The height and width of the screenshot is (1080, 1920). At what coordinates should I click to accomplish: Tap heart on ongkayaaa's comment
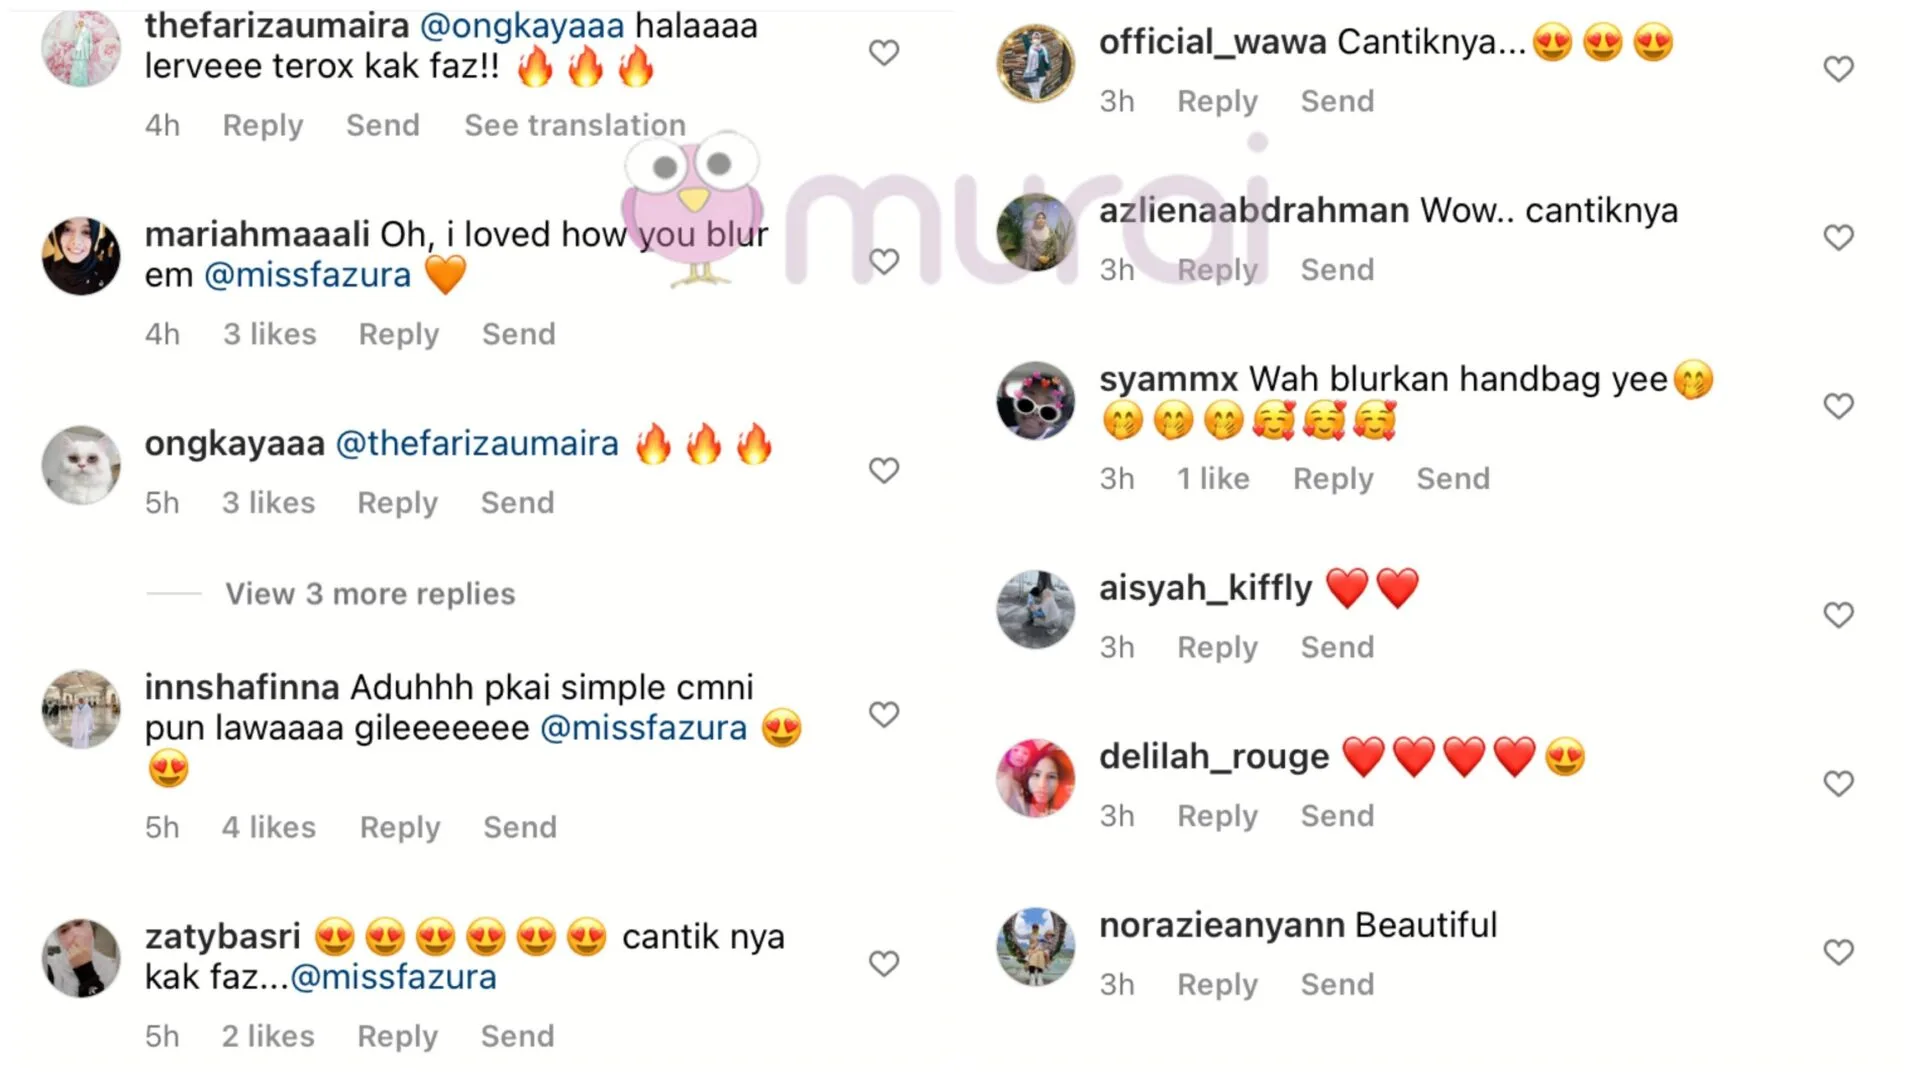coord(884,470)
